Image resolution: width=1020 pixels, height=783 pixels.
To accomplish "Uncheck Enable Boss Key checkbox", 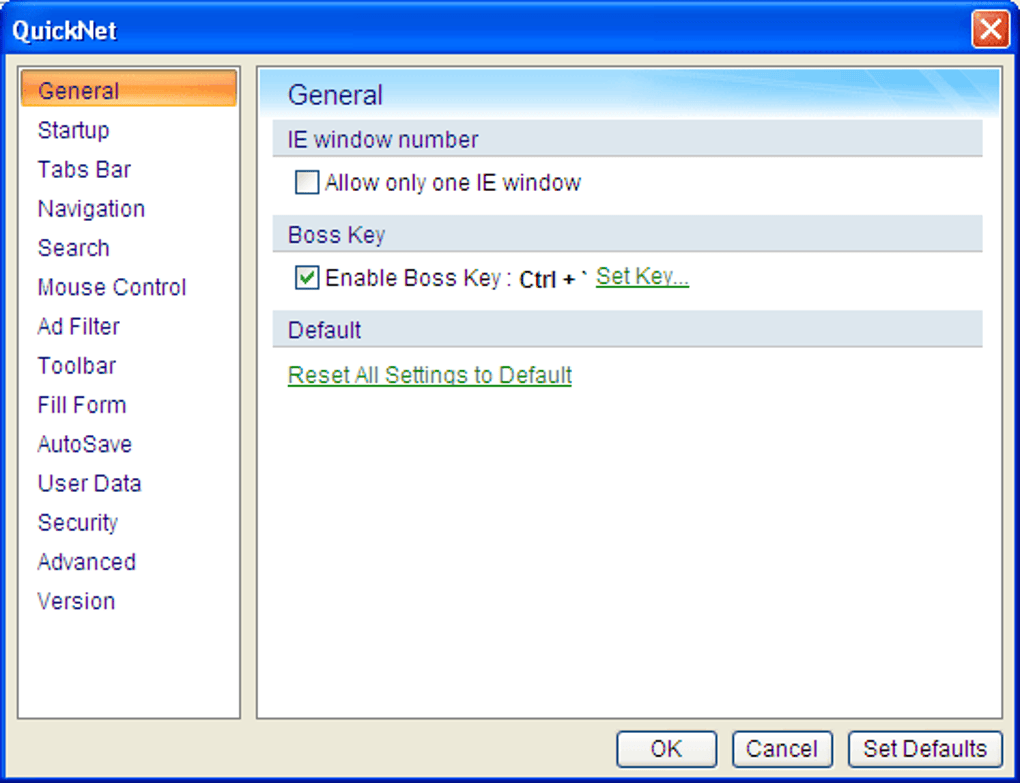I will 307,278.
